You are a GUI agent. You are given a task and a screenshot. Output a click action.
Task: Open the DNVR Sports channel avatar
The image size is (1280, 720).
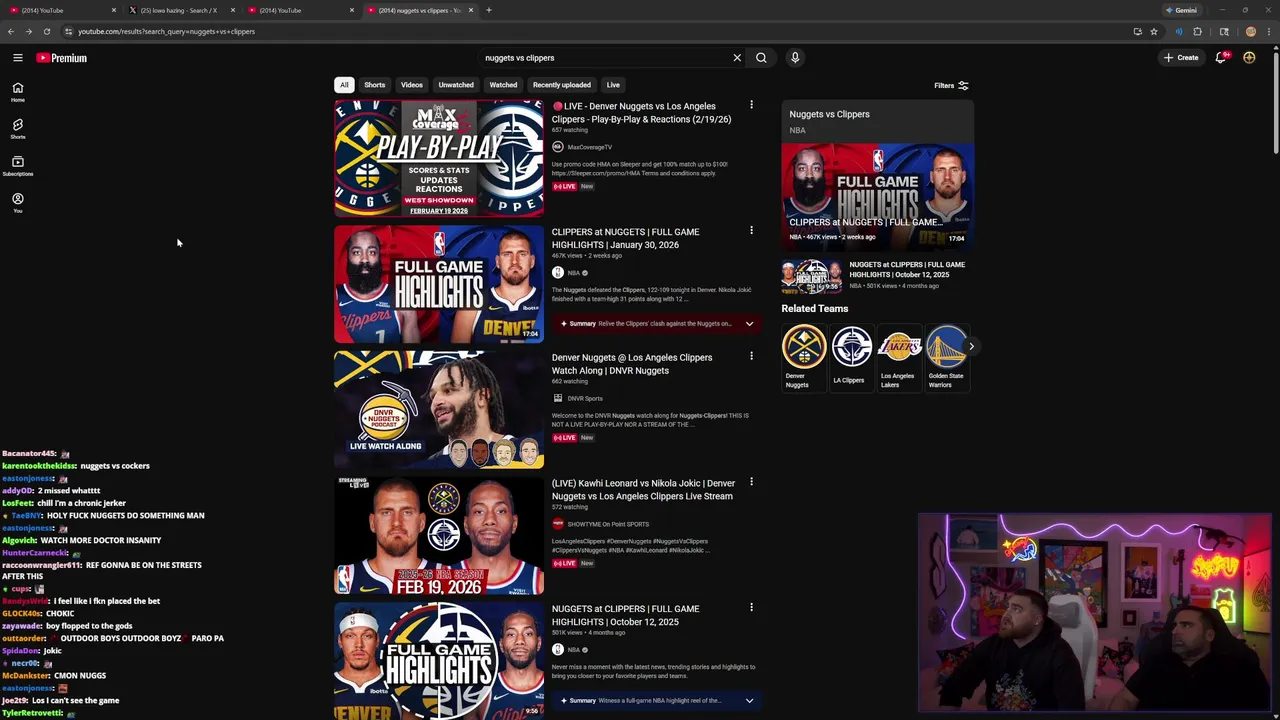click(558, 398)
